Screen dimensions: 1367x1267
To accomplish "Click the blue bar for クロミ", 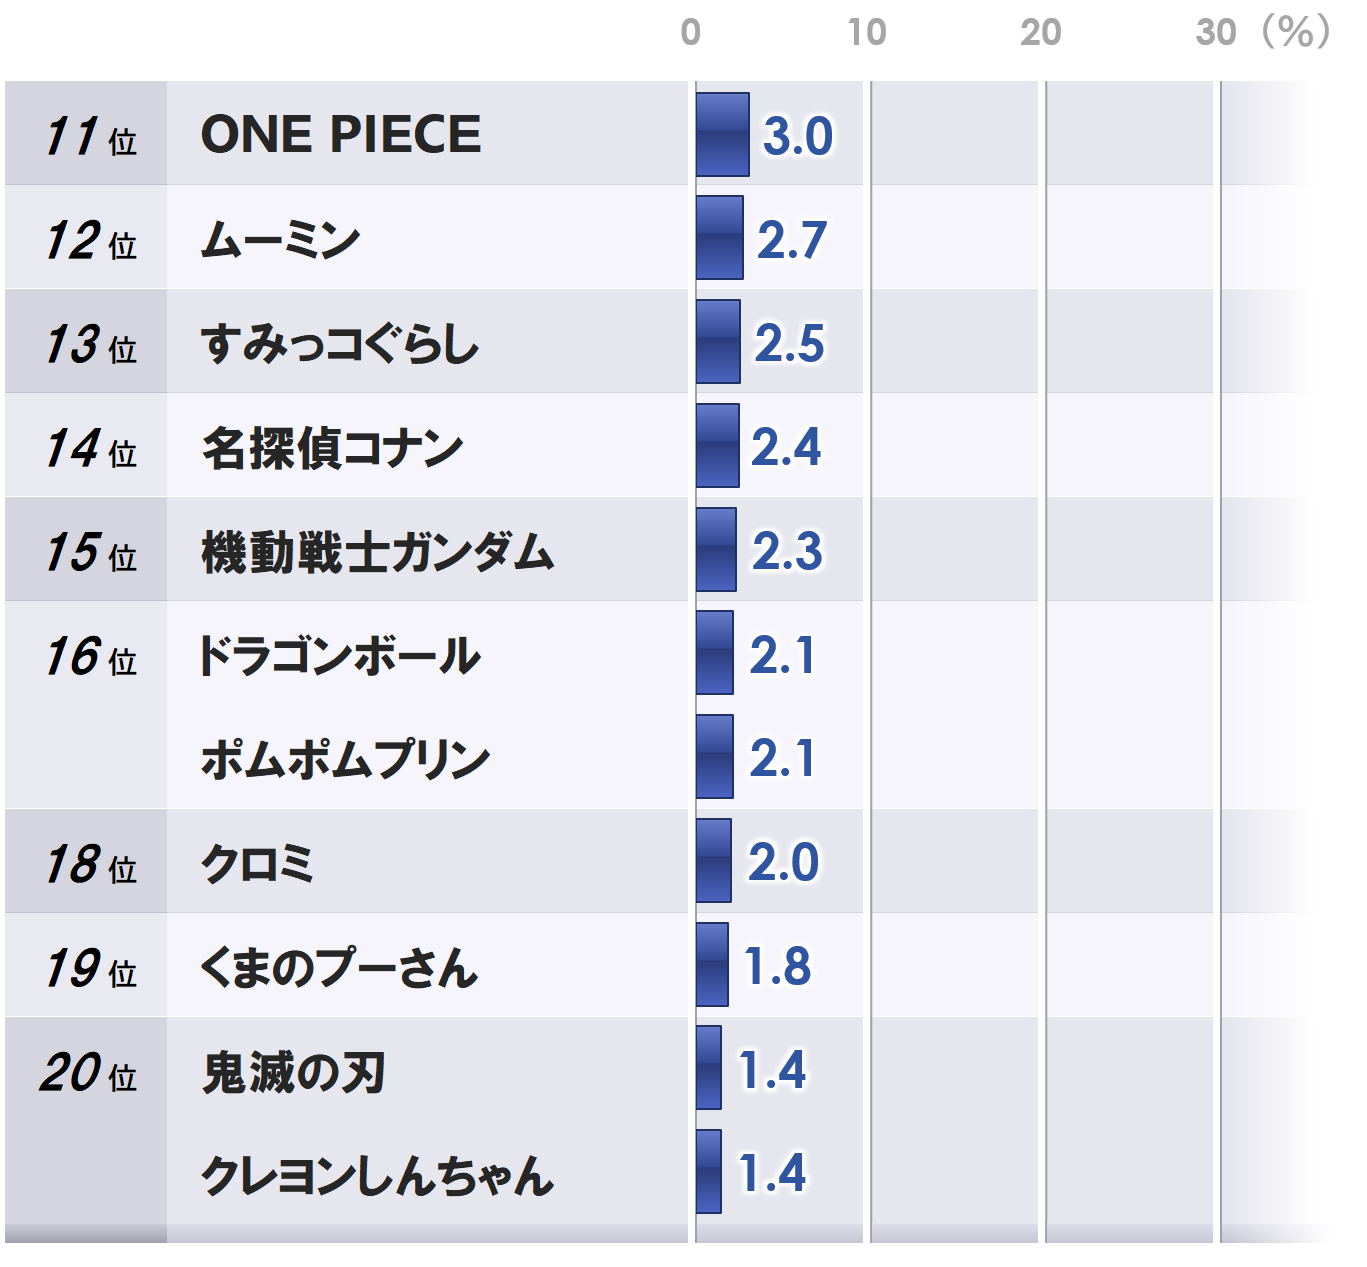I will (713, 861).
